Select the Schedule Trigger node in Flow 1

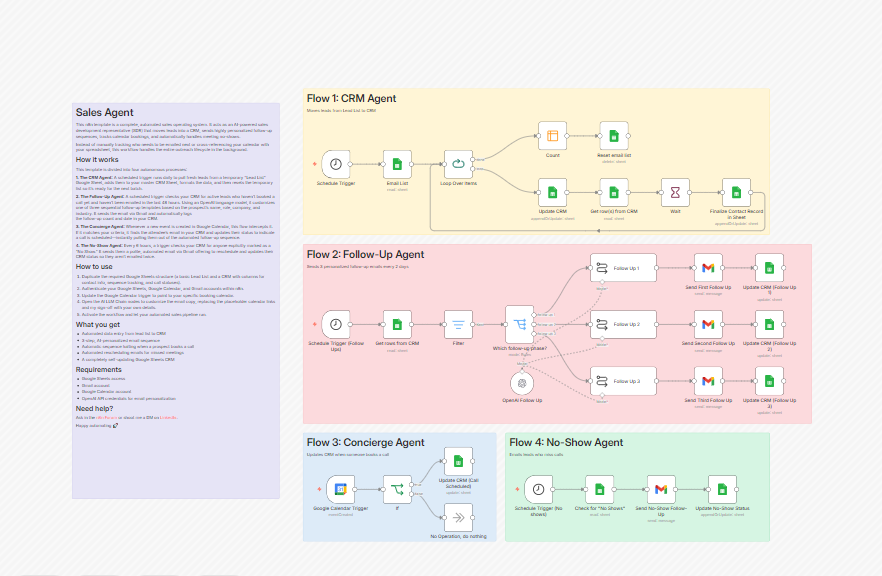pyautogui.click(x=336, y=164)
